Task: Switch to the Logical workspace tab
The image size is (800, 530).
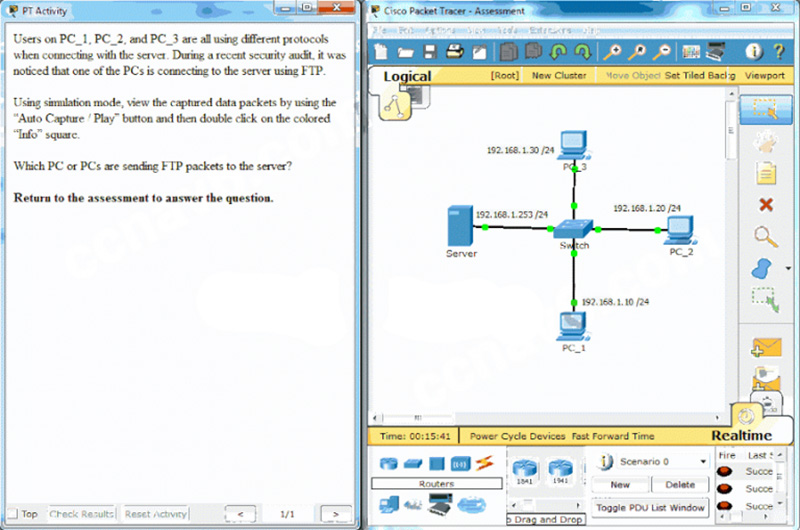Action: click(x=407, y=76)
